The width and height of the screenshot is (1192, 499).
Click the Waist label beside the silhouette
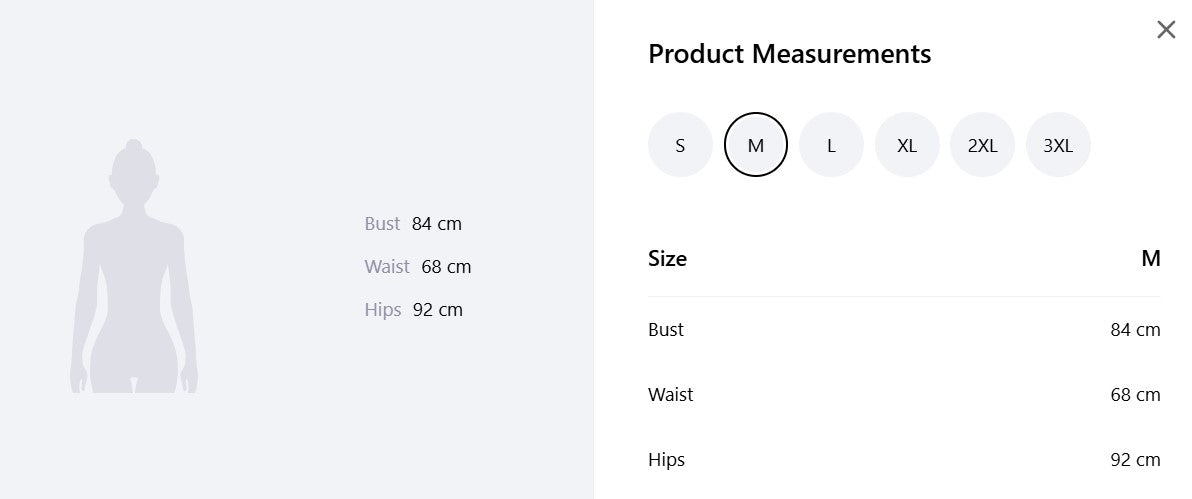pyautogui.click(x=386, y=267)
